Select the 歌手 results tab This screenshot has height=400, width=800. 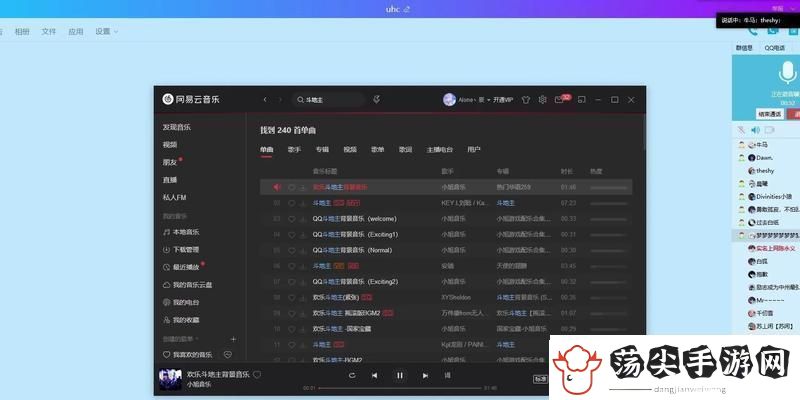(294, 149)
